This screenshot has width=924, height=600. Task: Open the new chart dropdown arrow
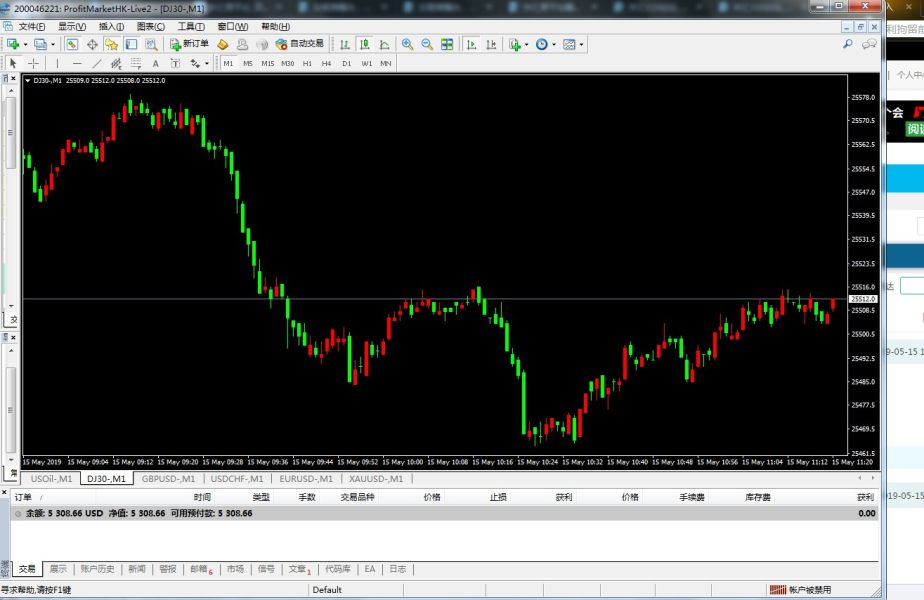pyautogui.click(x=25, y=44)
